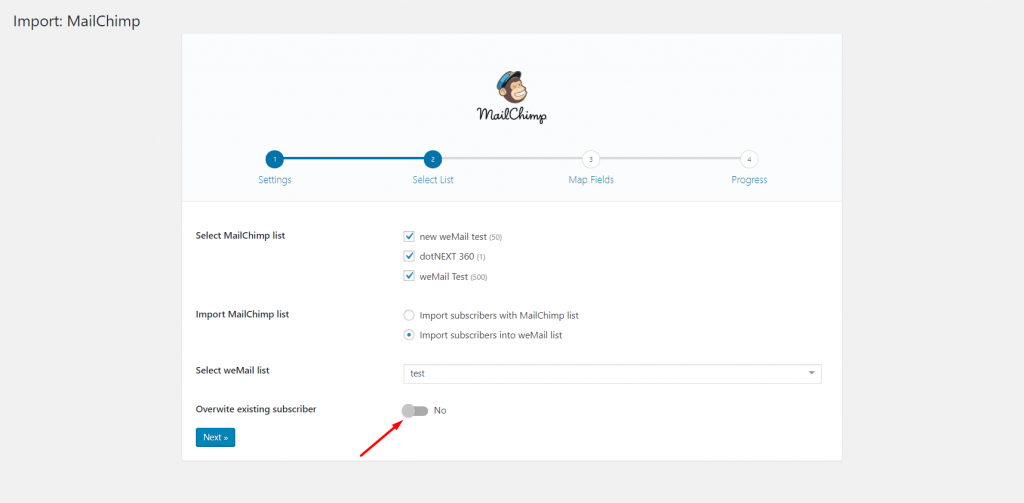Click the No text beside the toggle
Viewport: 1024px width, 503px height.
440,410
